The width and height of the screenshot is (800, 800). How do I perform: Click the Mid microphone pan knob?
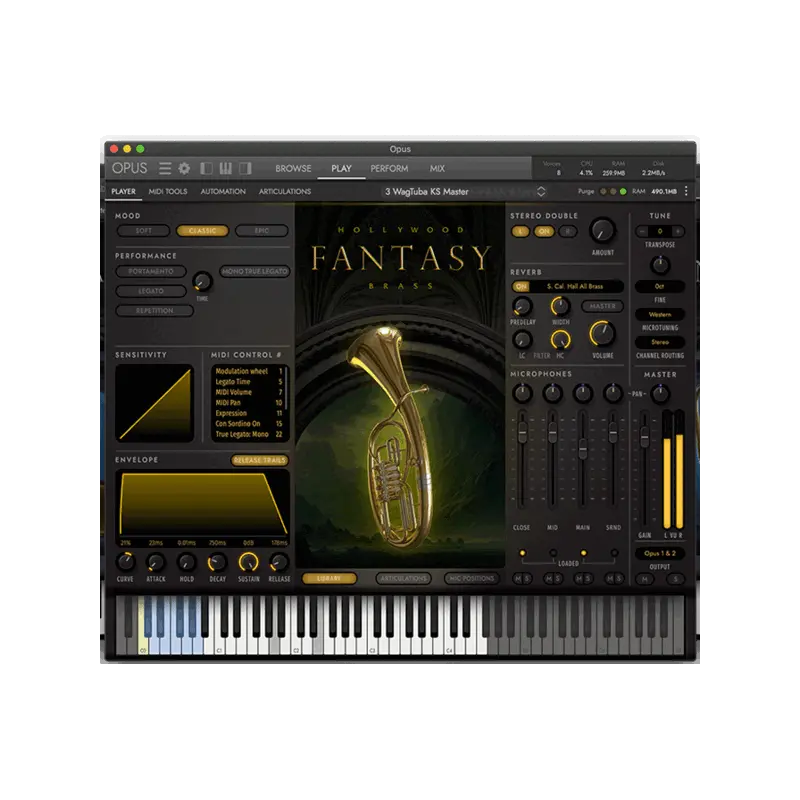553,393
